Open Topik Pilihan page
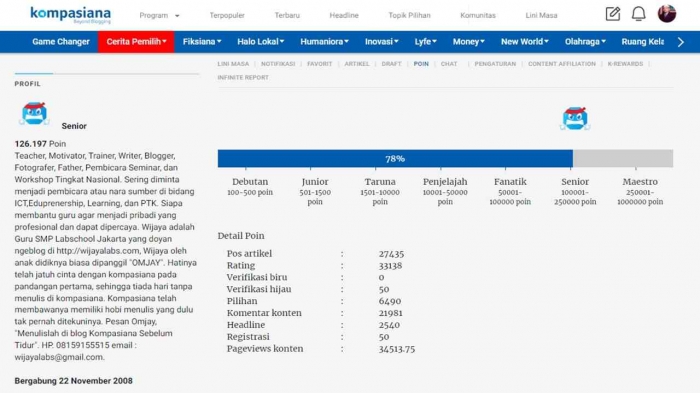The image size is (700, 393). point(409,16)
